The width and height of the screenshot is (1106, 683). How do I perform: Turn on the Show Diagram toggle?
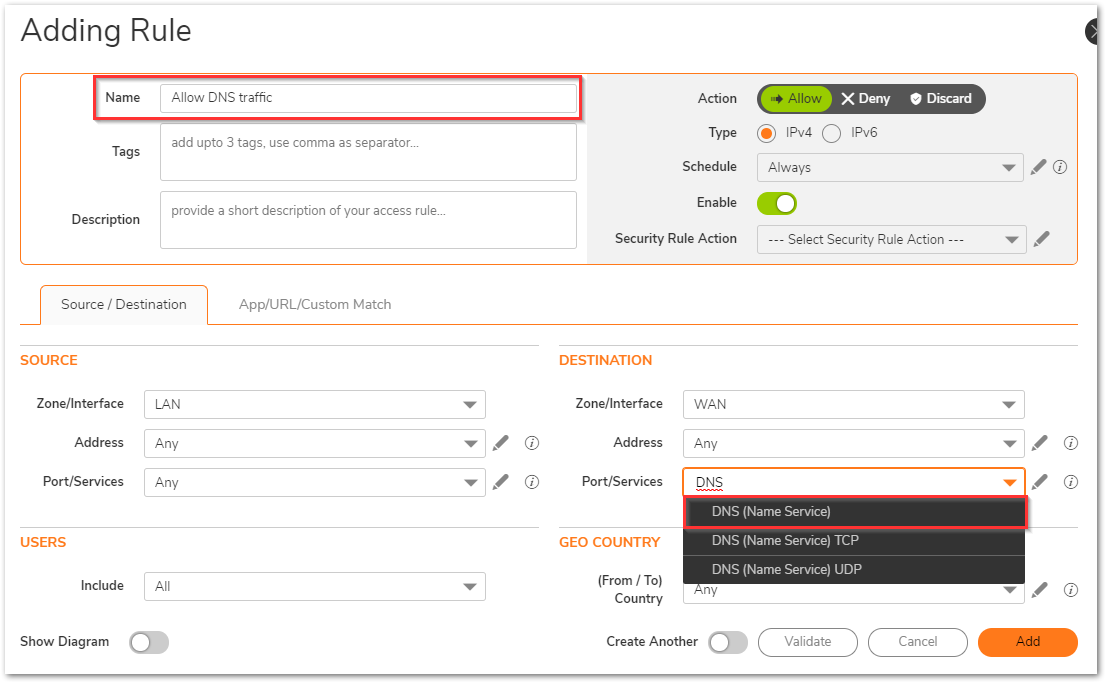(x=149, y=642)
